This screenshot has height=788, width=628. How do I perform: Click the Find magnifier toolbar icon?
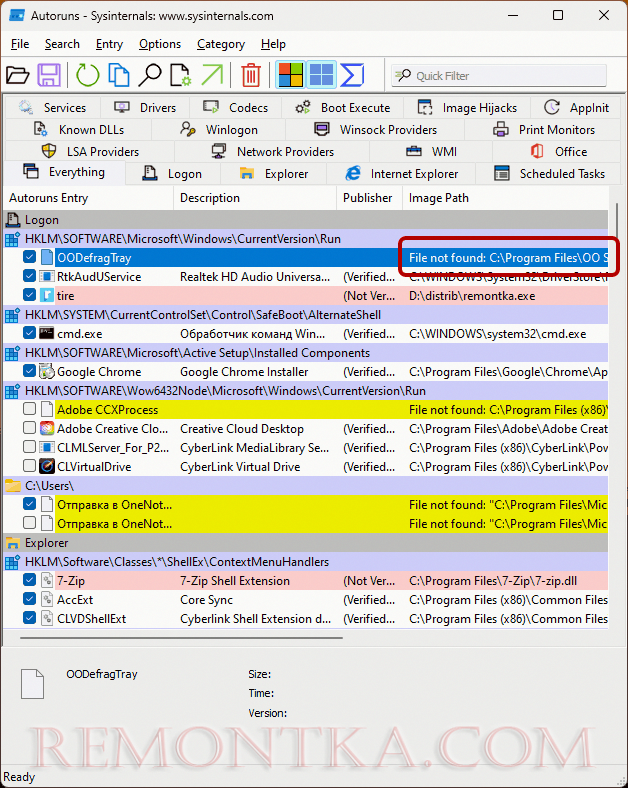coord(150,75)
